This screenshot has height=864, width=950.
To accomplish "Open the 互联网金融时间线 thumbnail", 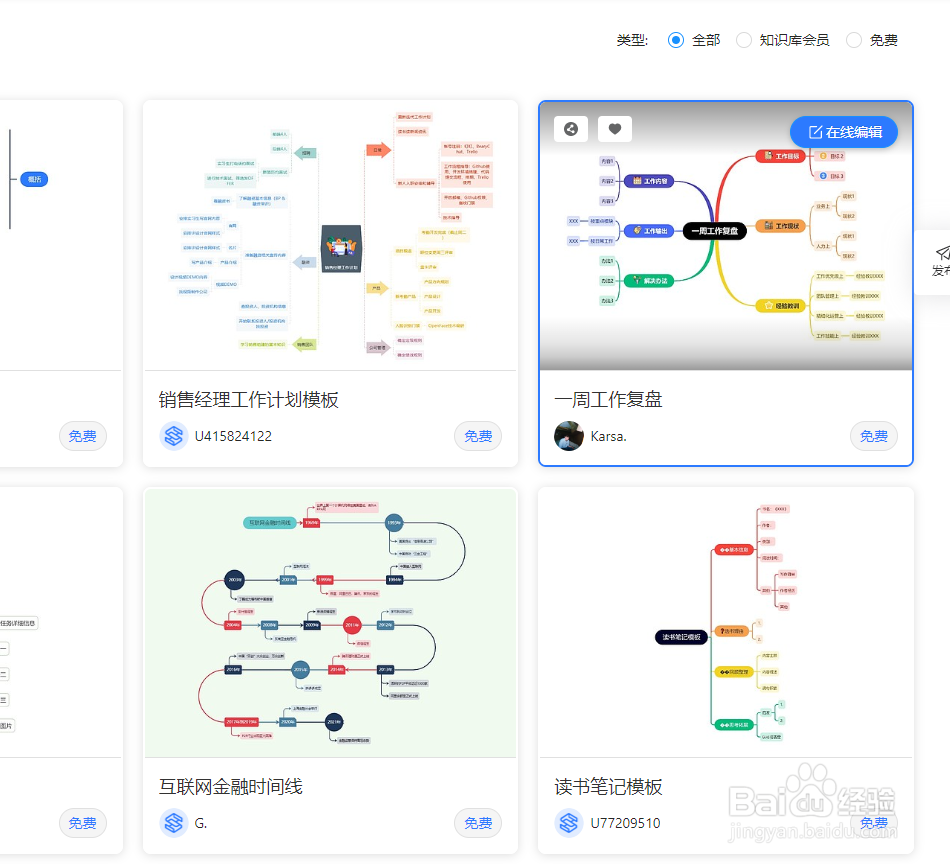I will pos(330,623).
